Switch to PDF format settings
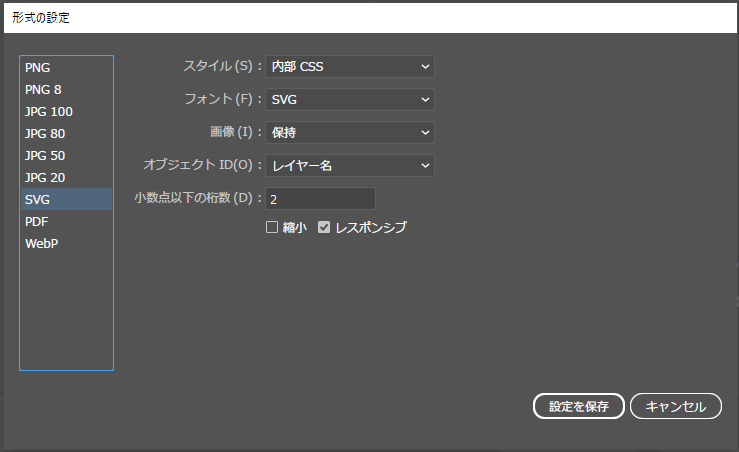The image size is (739, 452). click(37, 222)
